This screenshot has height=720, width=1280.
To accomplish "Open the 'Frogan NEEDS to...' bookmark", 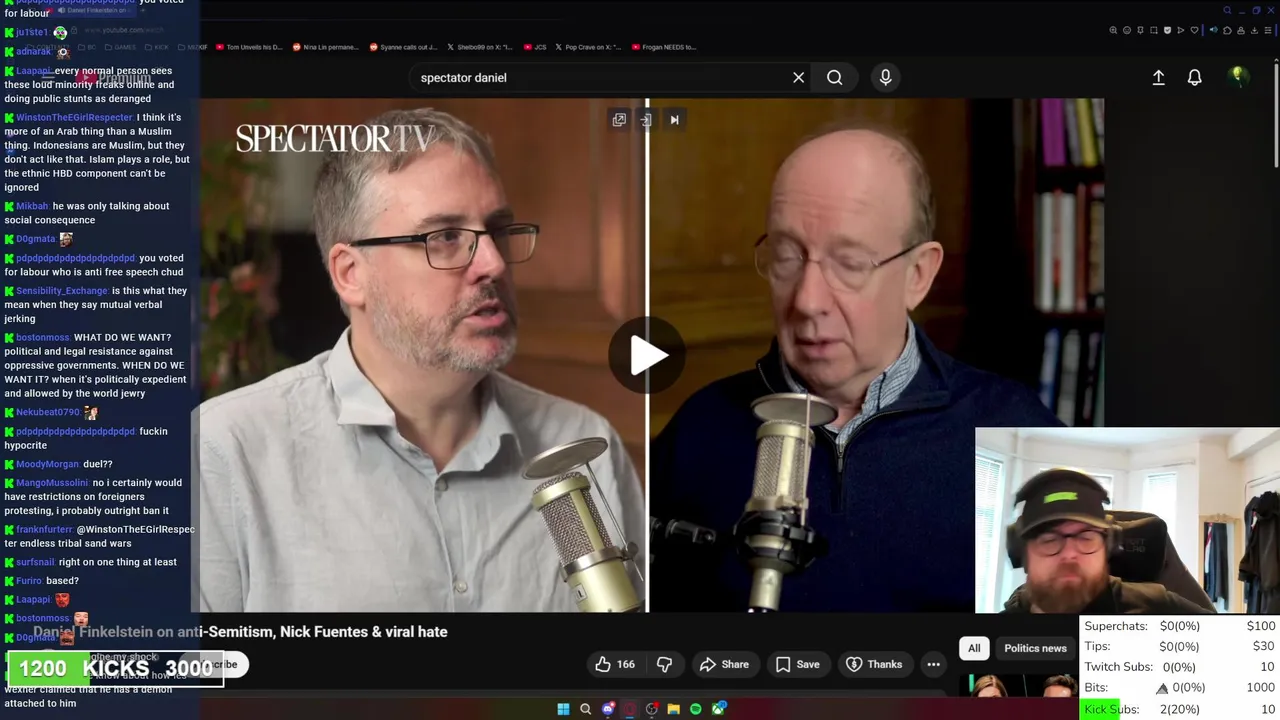I will click(664, 47).
